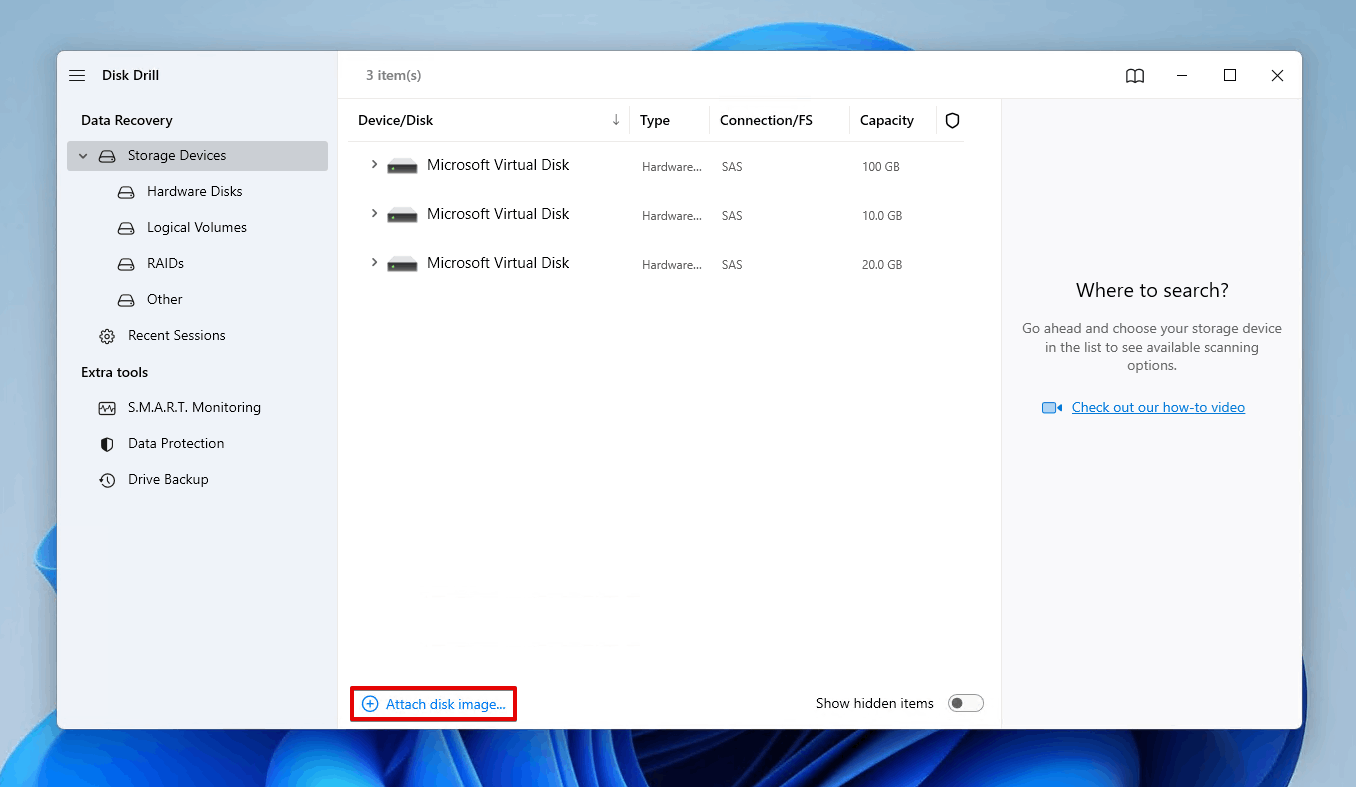Expand the 20.0 GB Microsoft Virtual Disk
This screenshot has width=1356, height=787.
tap(375, 263)
